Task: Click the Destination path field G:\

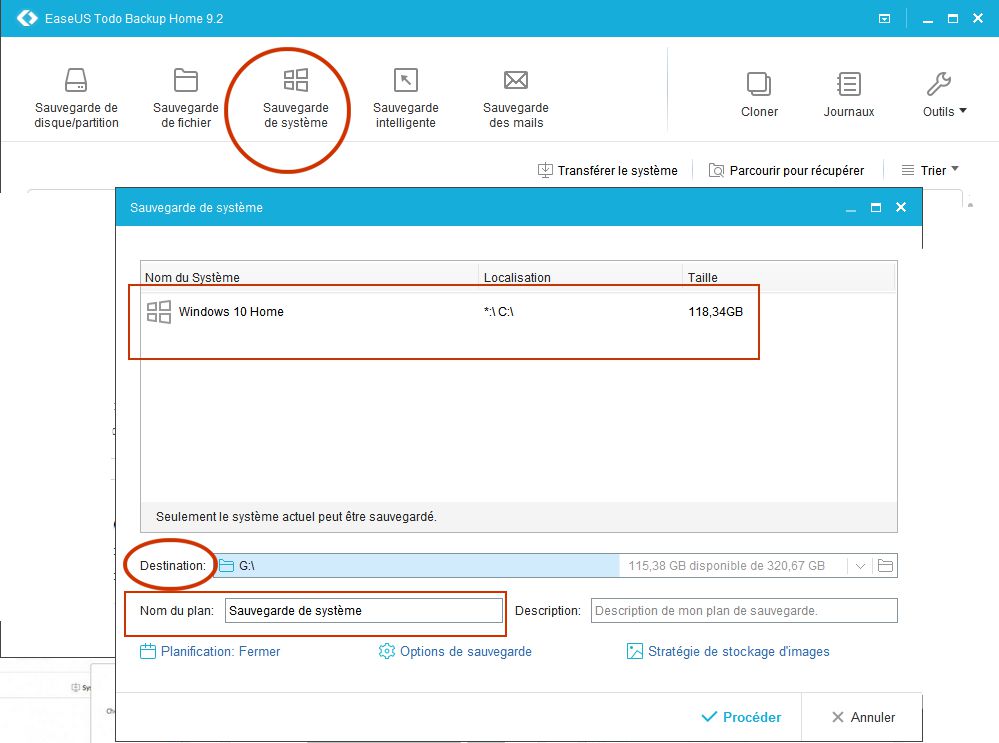Action: pos(417,566)
